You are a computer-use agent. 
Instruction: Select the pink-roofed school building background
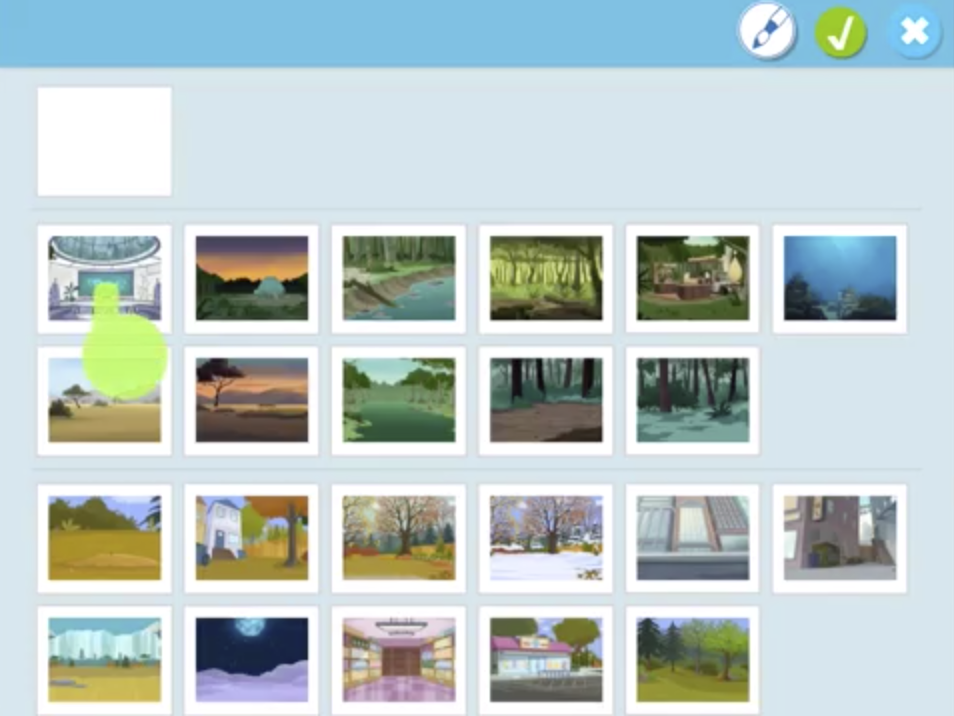[545, 659]
